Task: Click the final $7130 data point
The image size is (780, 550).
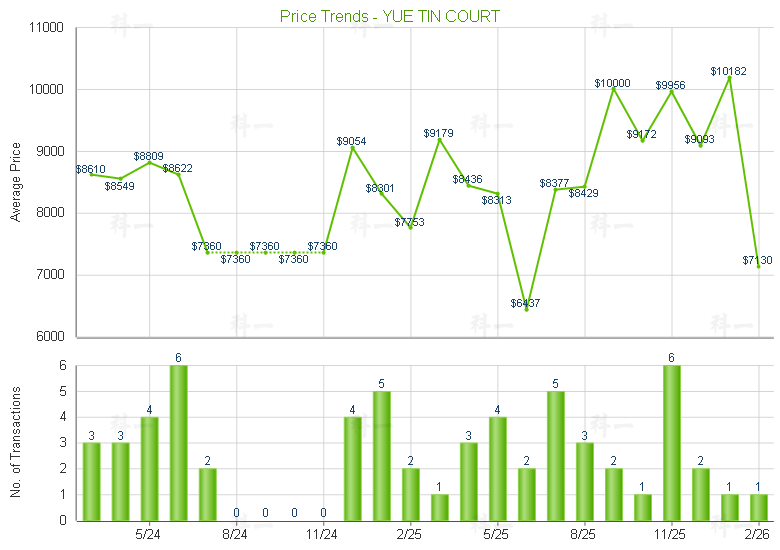Action: 758,266
